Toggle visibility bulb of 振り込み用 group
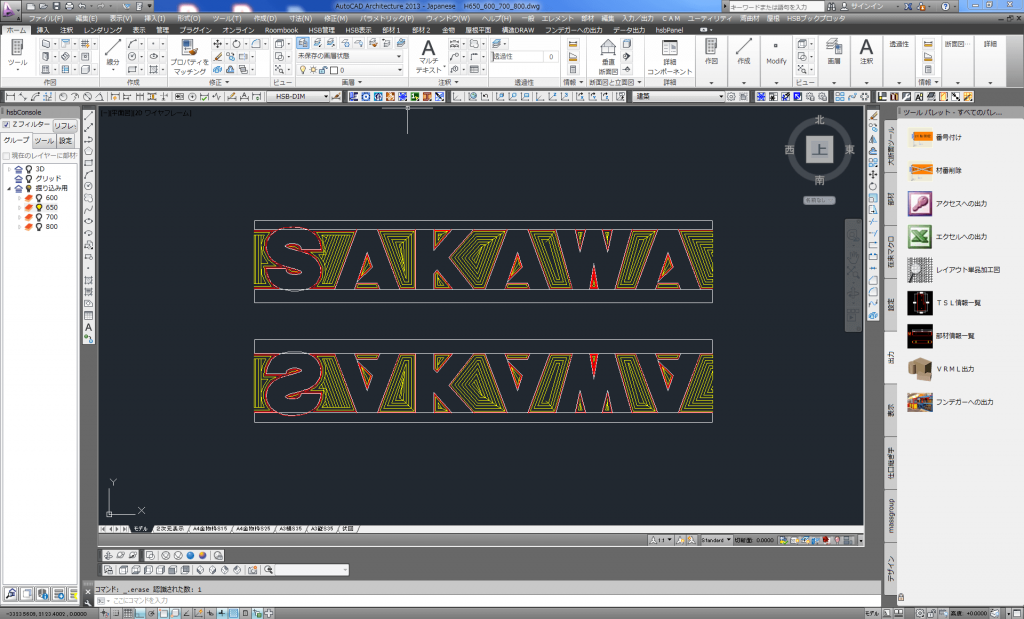The image size is (1024, 619). [29, 188]
